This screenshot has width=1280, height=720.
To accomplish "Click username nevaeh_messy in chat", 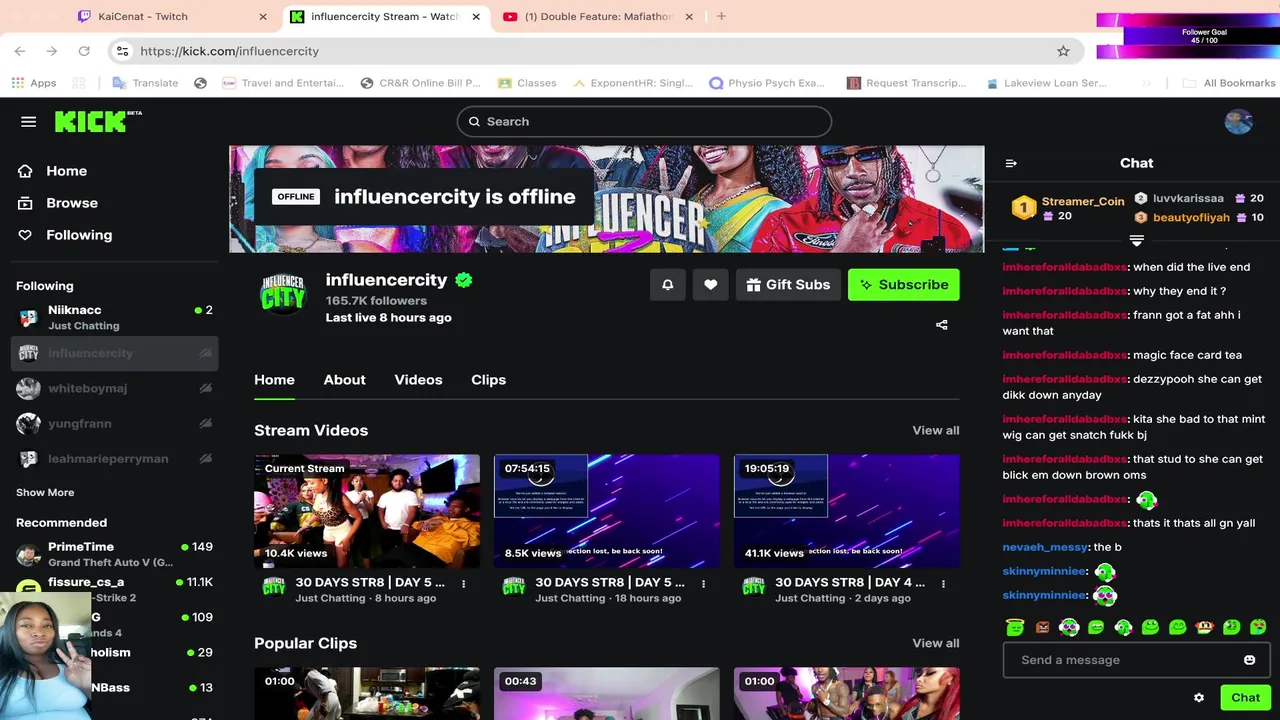I will [1045, 547].
